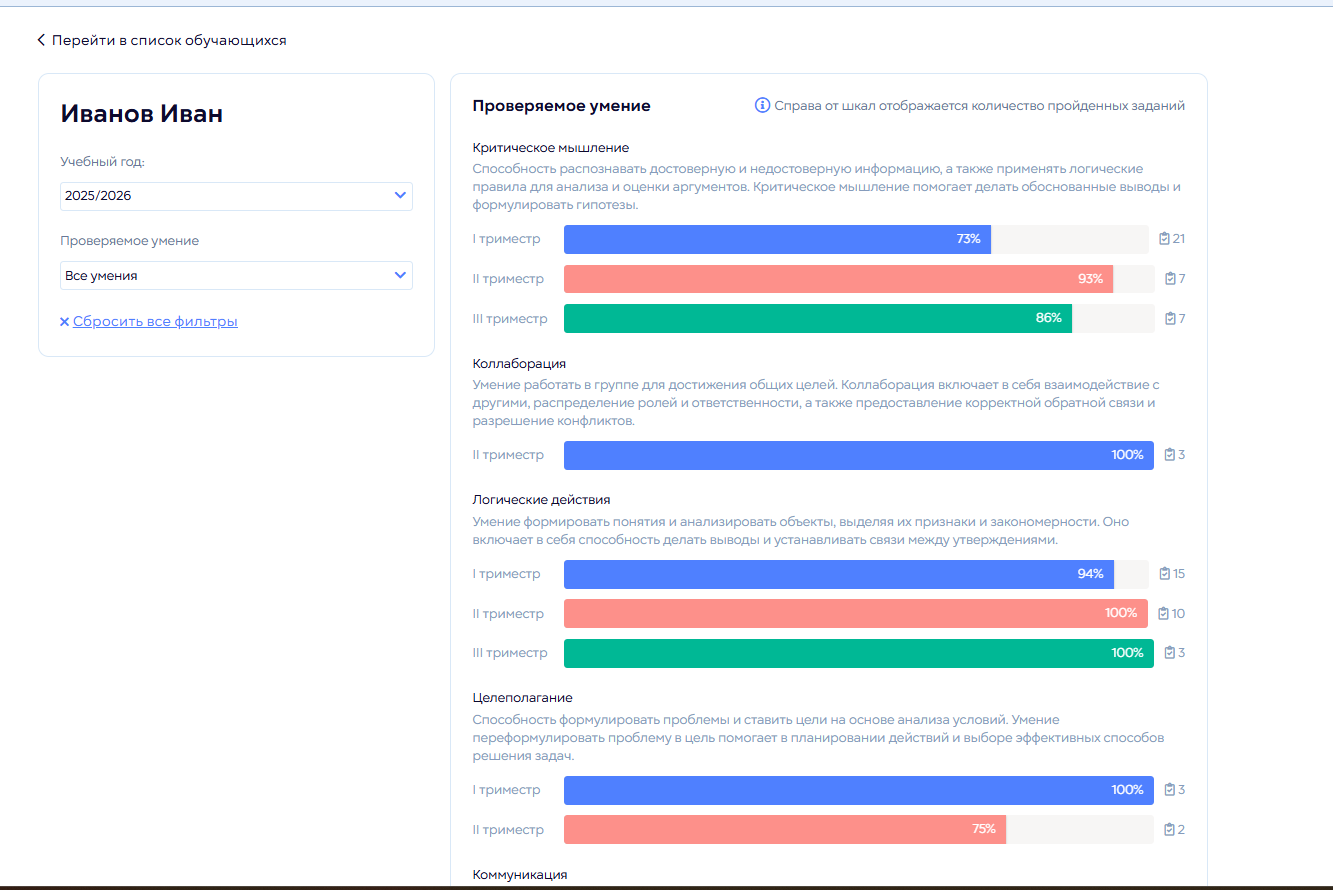The width and height of the screenshot is (1333, 890).
Task: Open the Проверяемое умение dropdown showing Все умения
Action: point(236,275)
